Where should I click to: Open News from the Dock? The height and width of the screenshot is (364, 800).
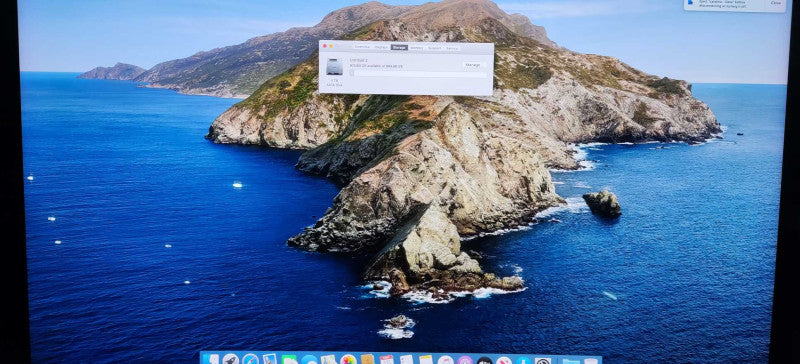point(504,360)
